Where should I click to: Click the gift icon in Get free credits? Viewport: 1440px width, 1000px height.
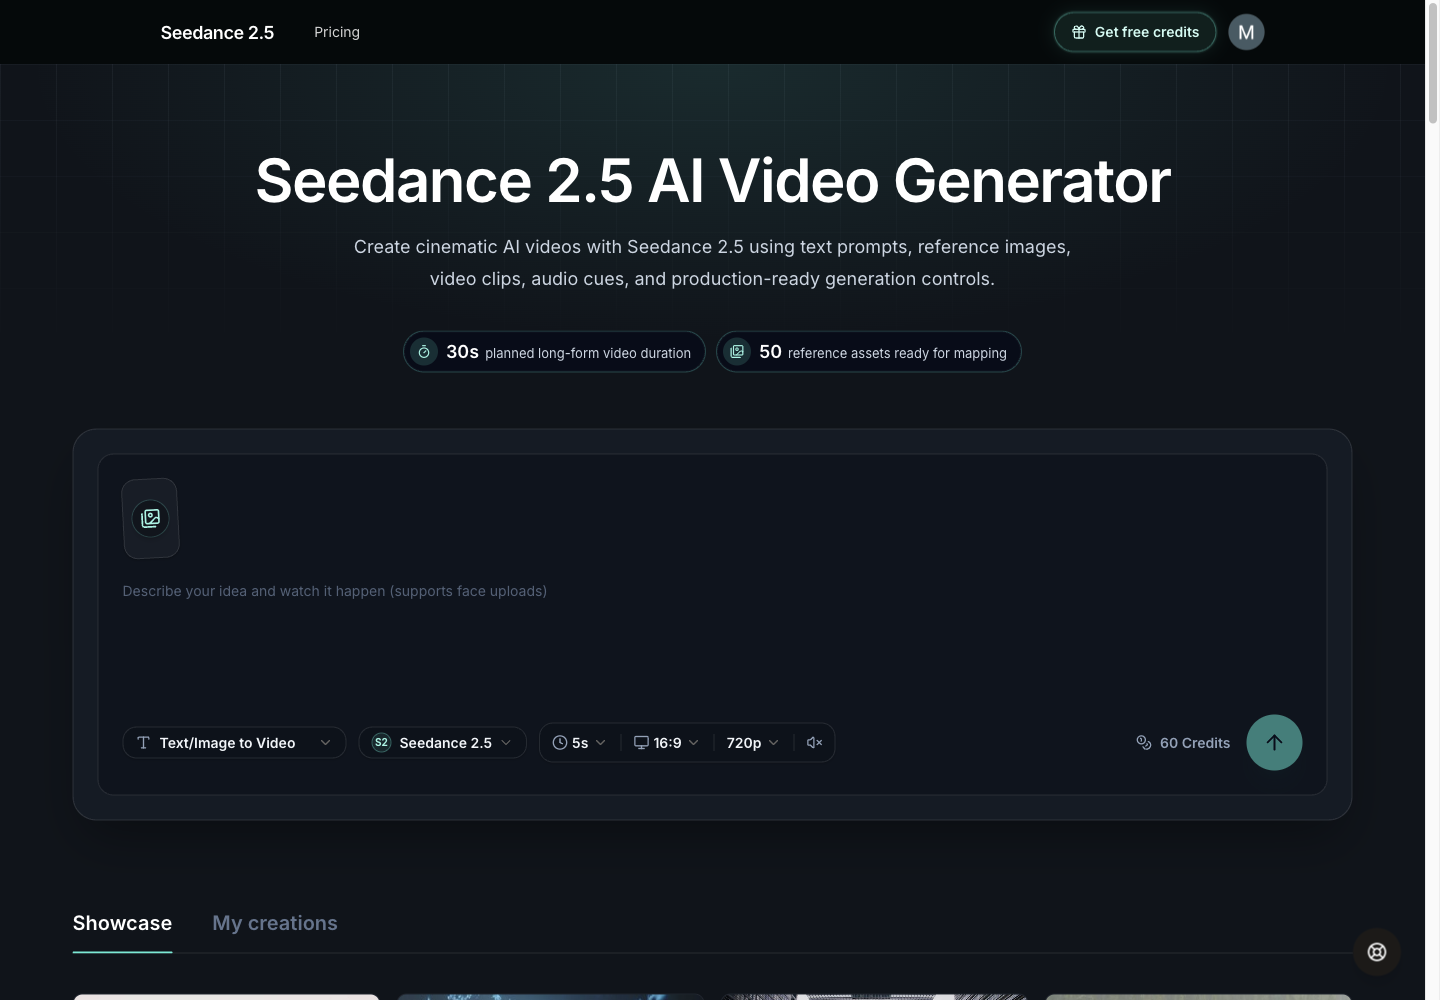coord(1079,32)
